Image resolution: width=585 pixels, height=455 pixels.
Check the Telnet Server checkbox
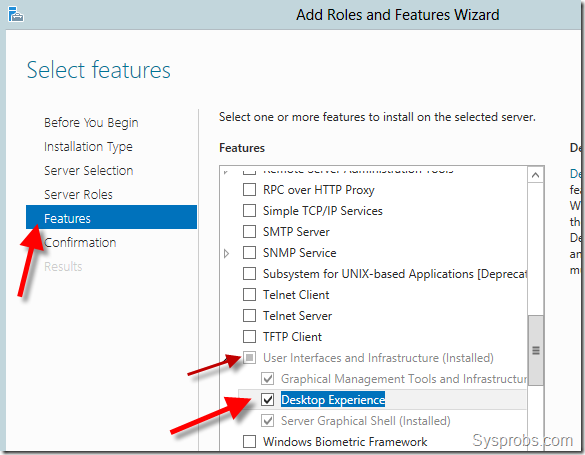point(249,316)
